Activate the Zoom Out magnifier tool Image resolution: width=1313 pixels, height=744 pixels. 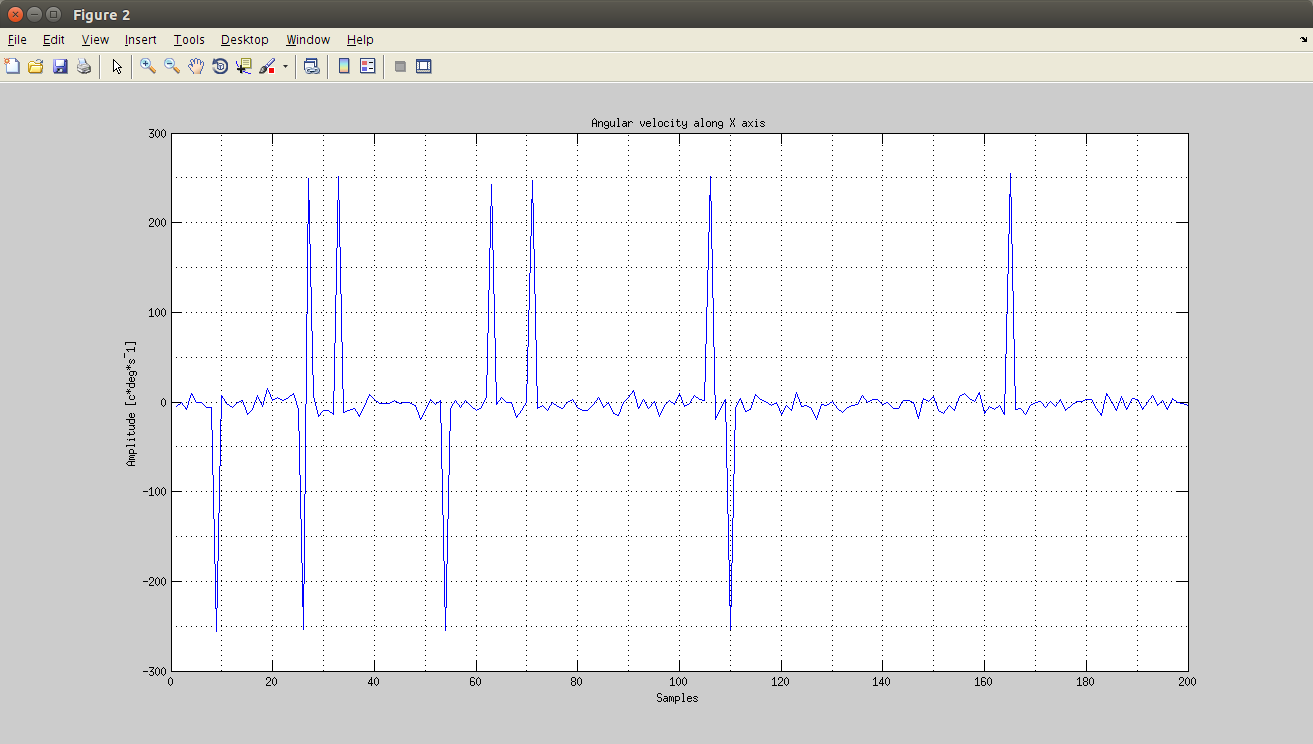172,67
